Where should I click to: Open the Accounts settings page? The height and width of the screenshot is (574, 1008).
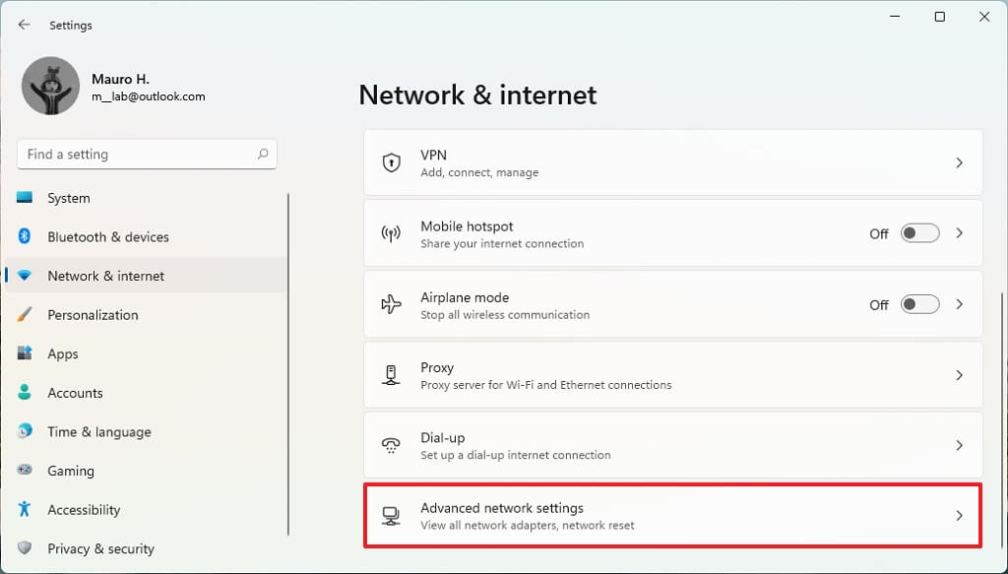click(75, 393)
